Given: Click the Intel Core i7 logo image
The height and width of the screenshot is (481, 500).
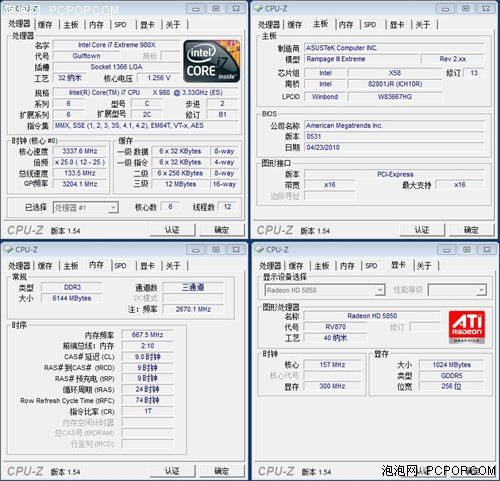Looking at the screenshot, I should point(212,61).
